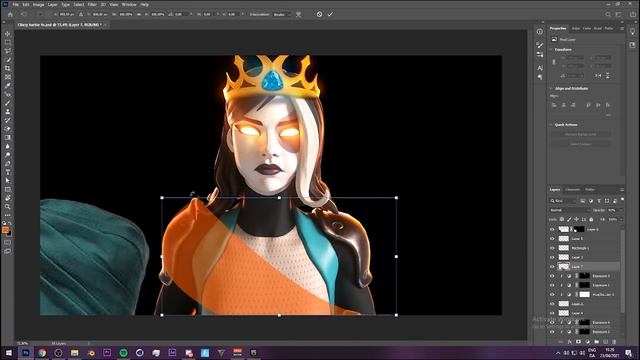Open the File menu
640x360 pixels.
(15, 4)
